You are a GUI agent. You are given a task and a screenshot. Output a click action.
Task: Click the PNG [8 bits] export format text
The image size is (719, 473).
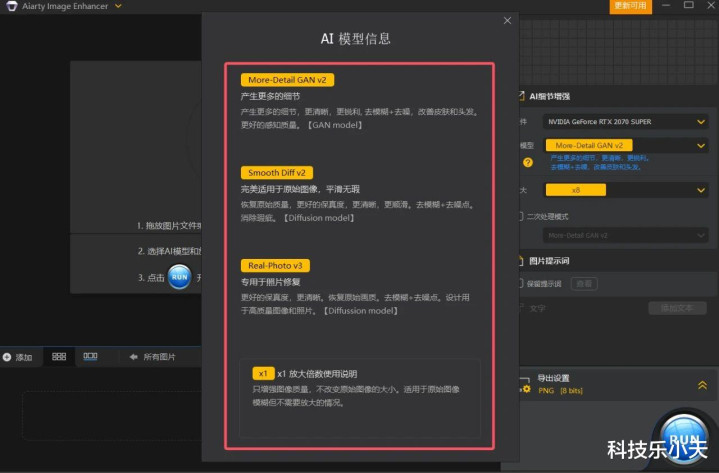click(x=560, y=390)
